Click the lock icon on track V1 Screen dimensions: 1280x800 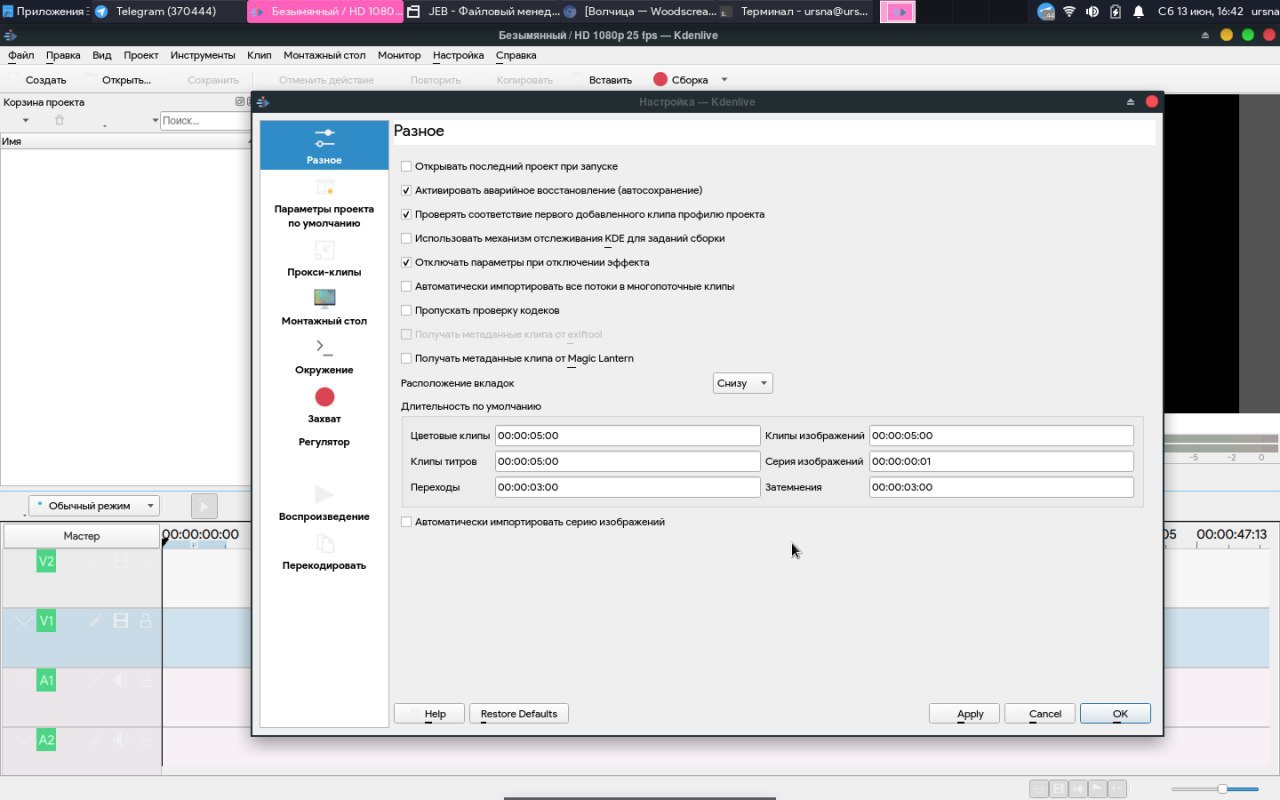[x=145, y=621]
